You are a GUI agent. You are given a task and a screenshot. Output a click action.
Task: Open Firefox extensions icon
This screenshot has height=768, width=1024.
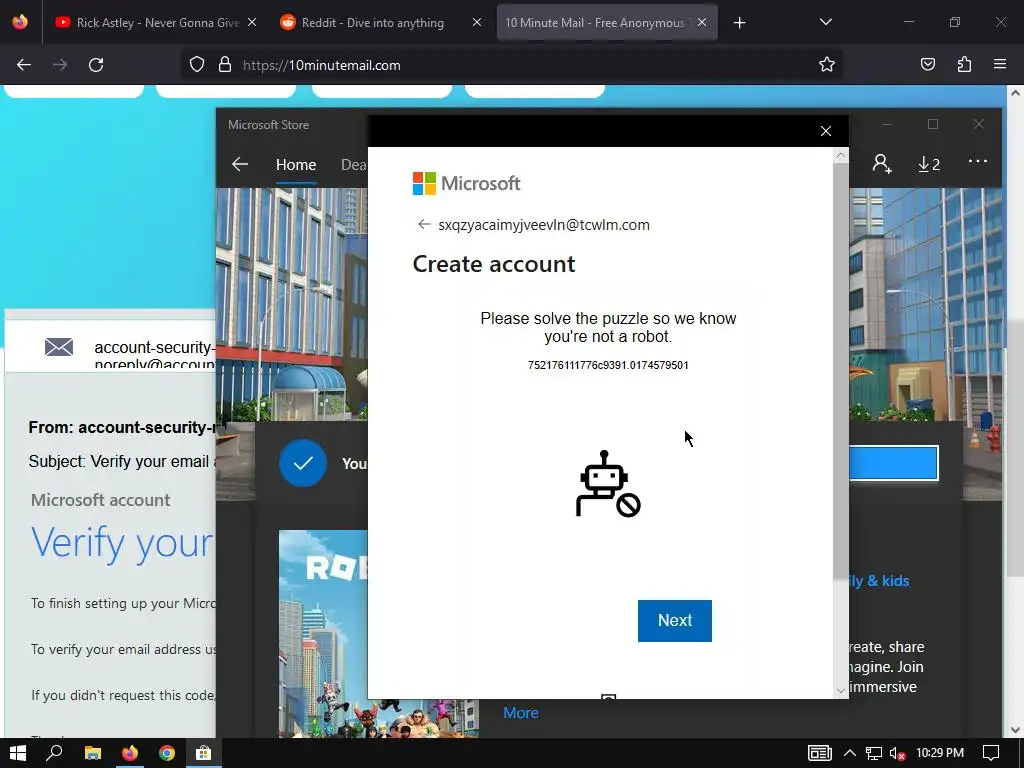pyautogui.click(x=964, y=65)
